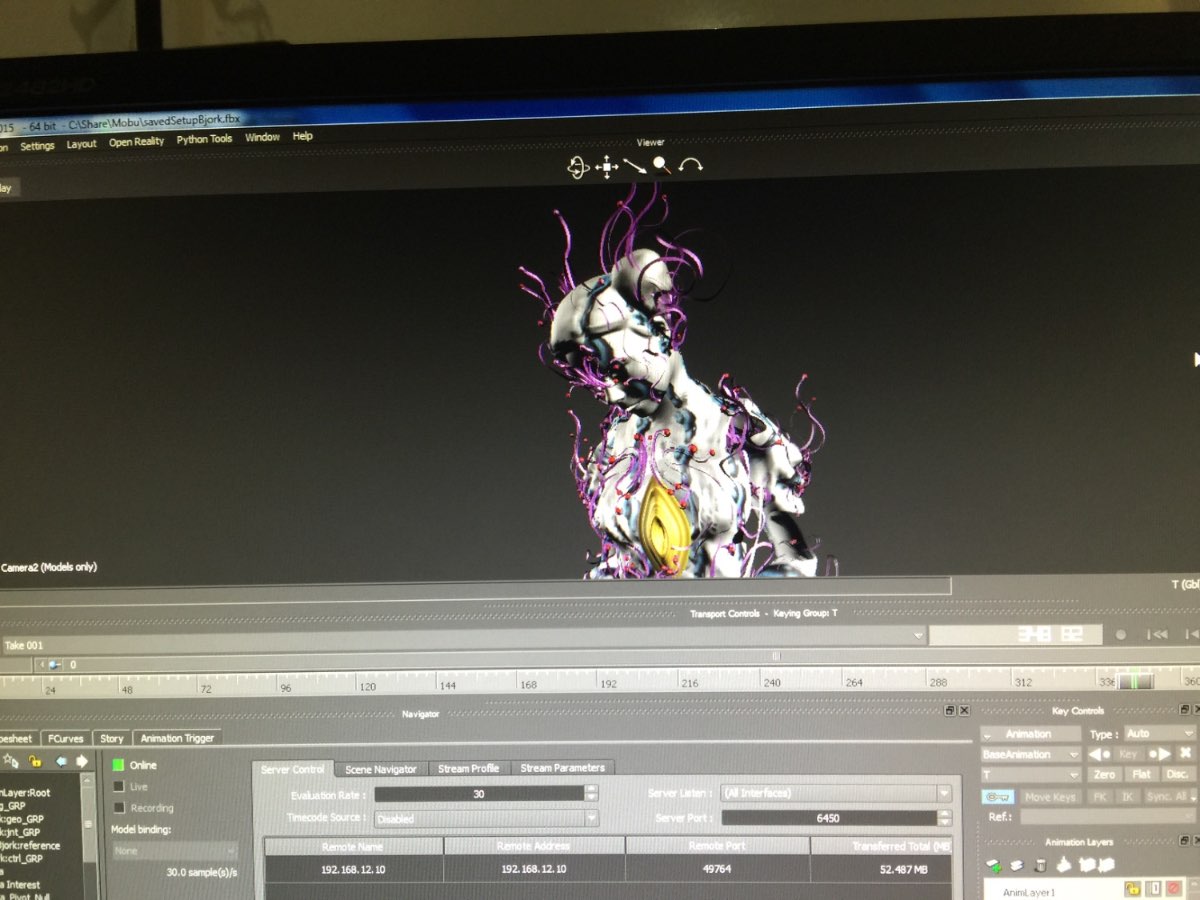Click the merge layers icon

1063,865
